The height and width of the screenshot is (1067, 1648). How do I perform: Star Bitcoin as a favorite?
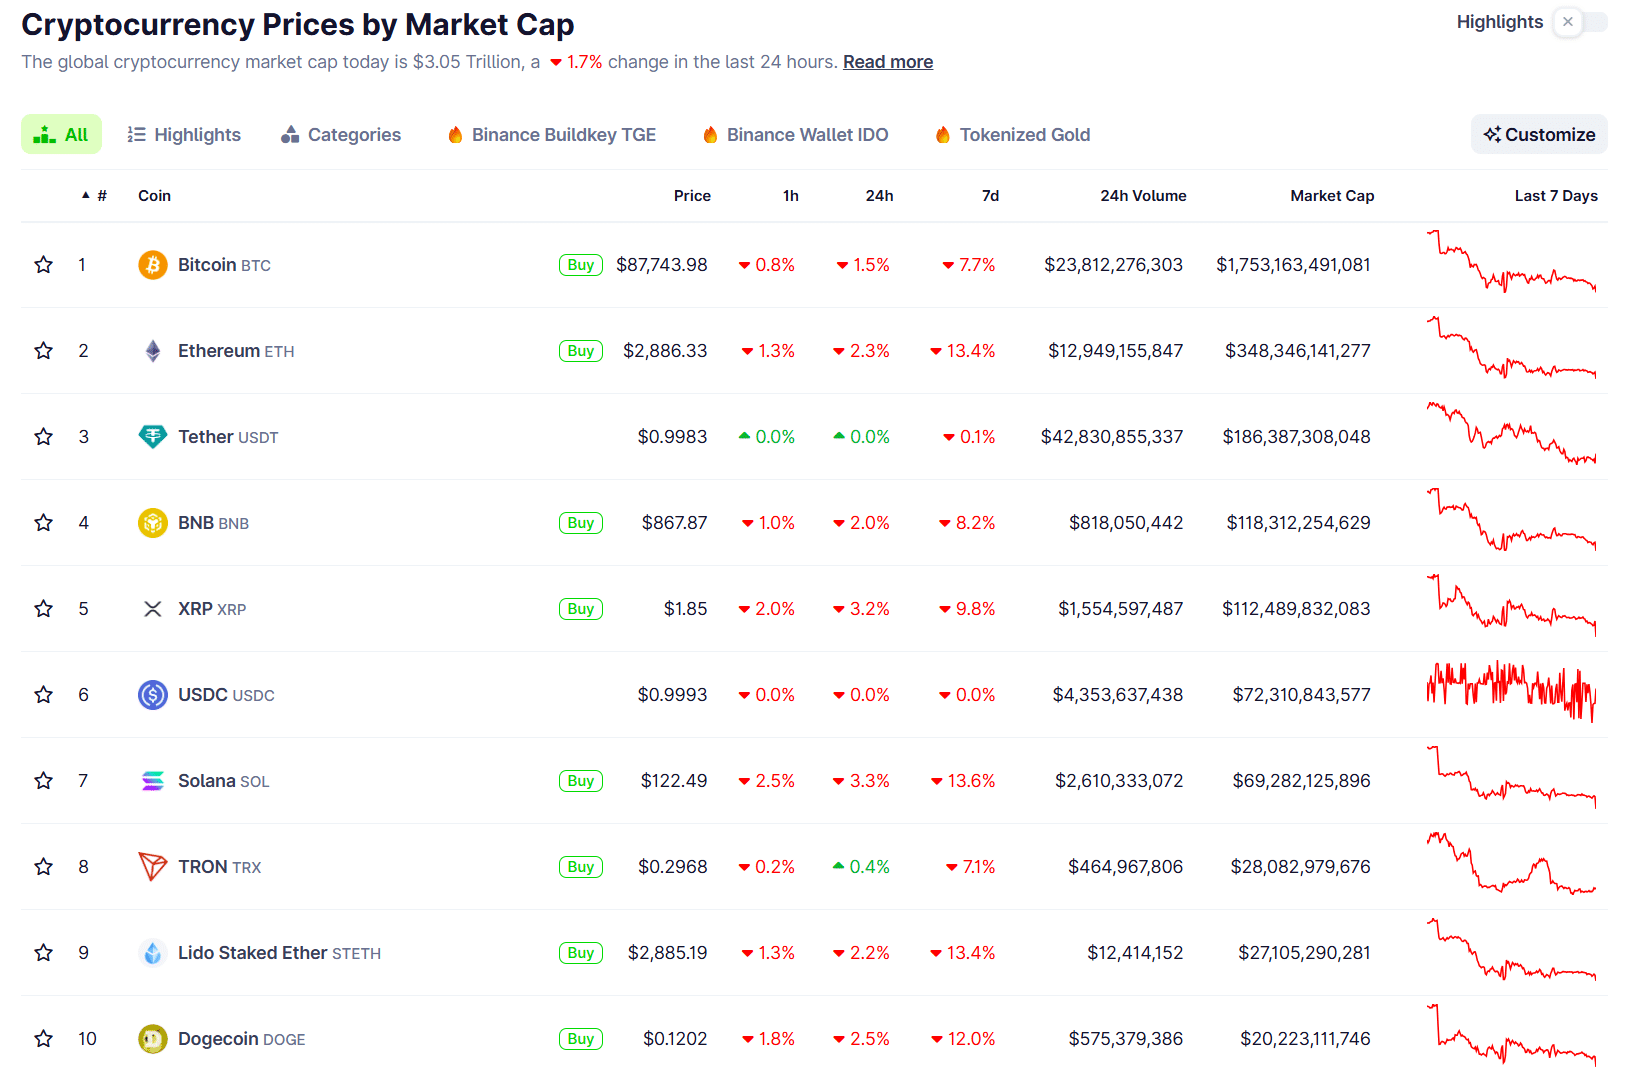(x=43, y=264)
